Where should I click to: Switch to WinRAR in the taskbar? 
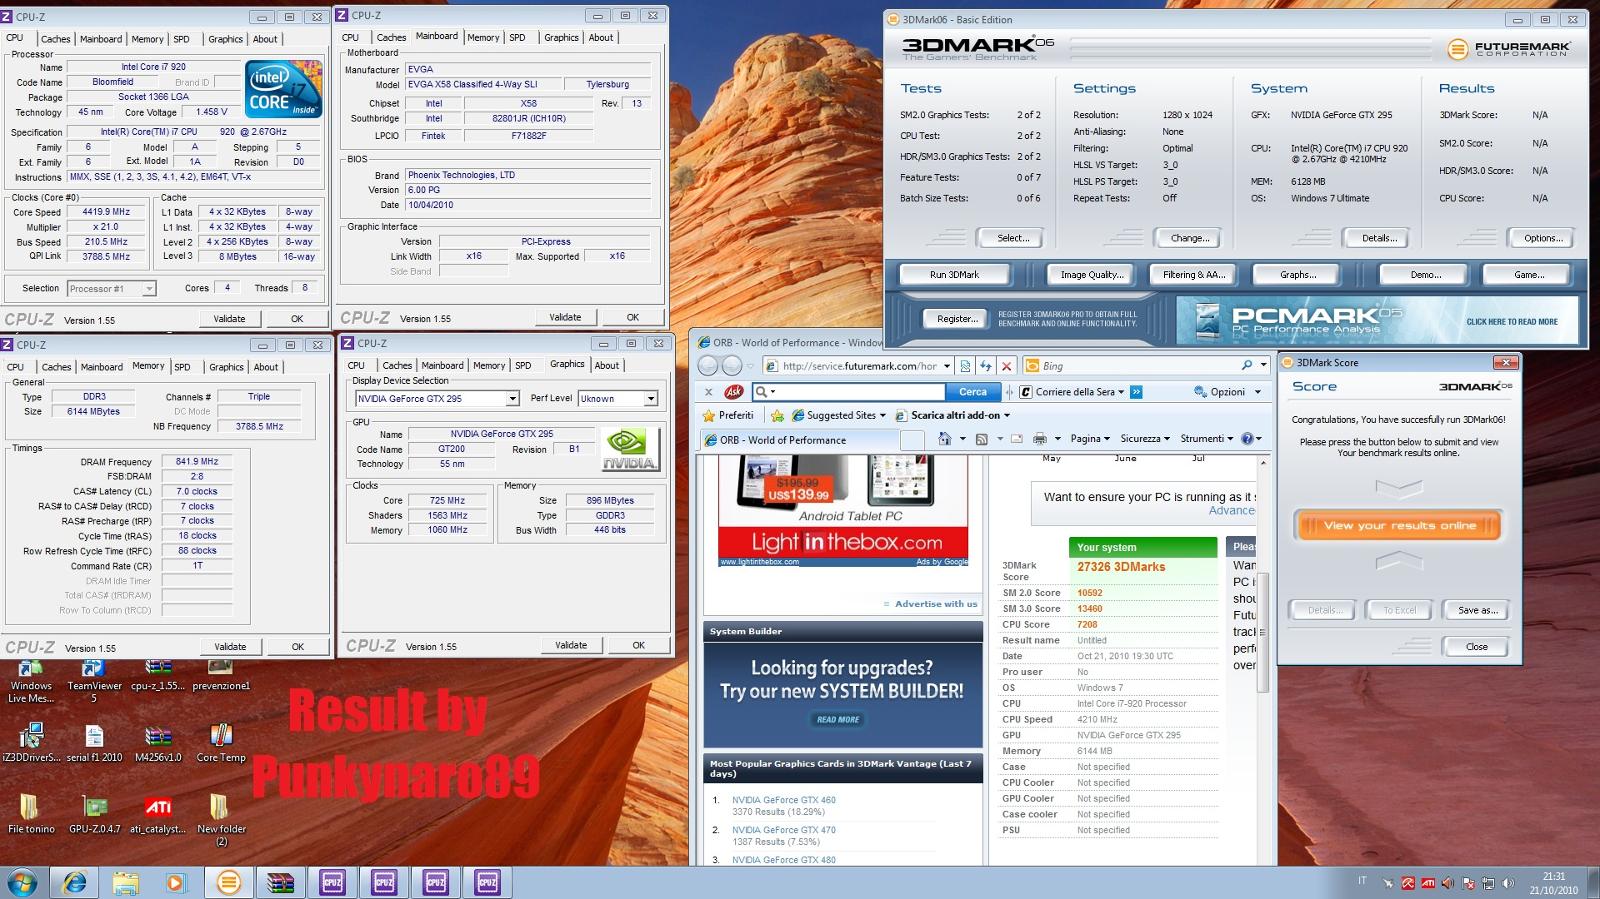coord(281,883)
